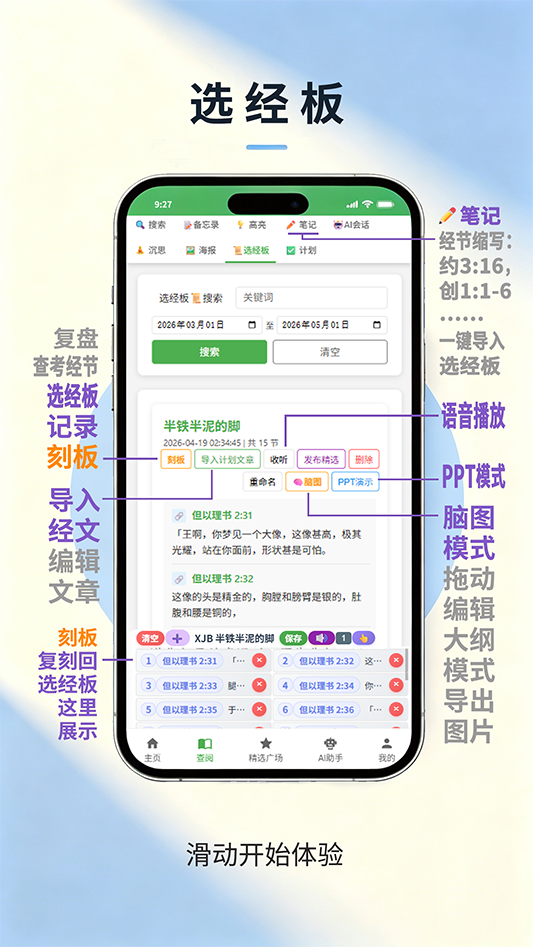
Task: Click the engraving list scrollbar
Action: pos(406,664)
